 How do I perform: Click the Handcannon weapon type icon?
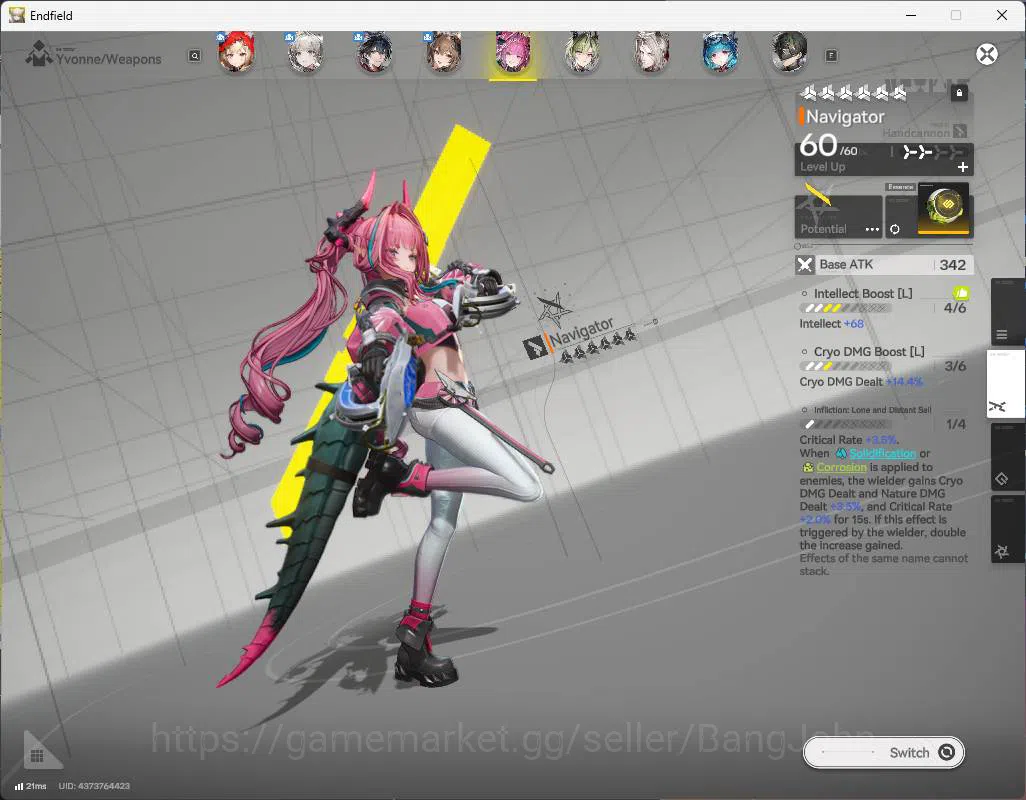point(959,131)
